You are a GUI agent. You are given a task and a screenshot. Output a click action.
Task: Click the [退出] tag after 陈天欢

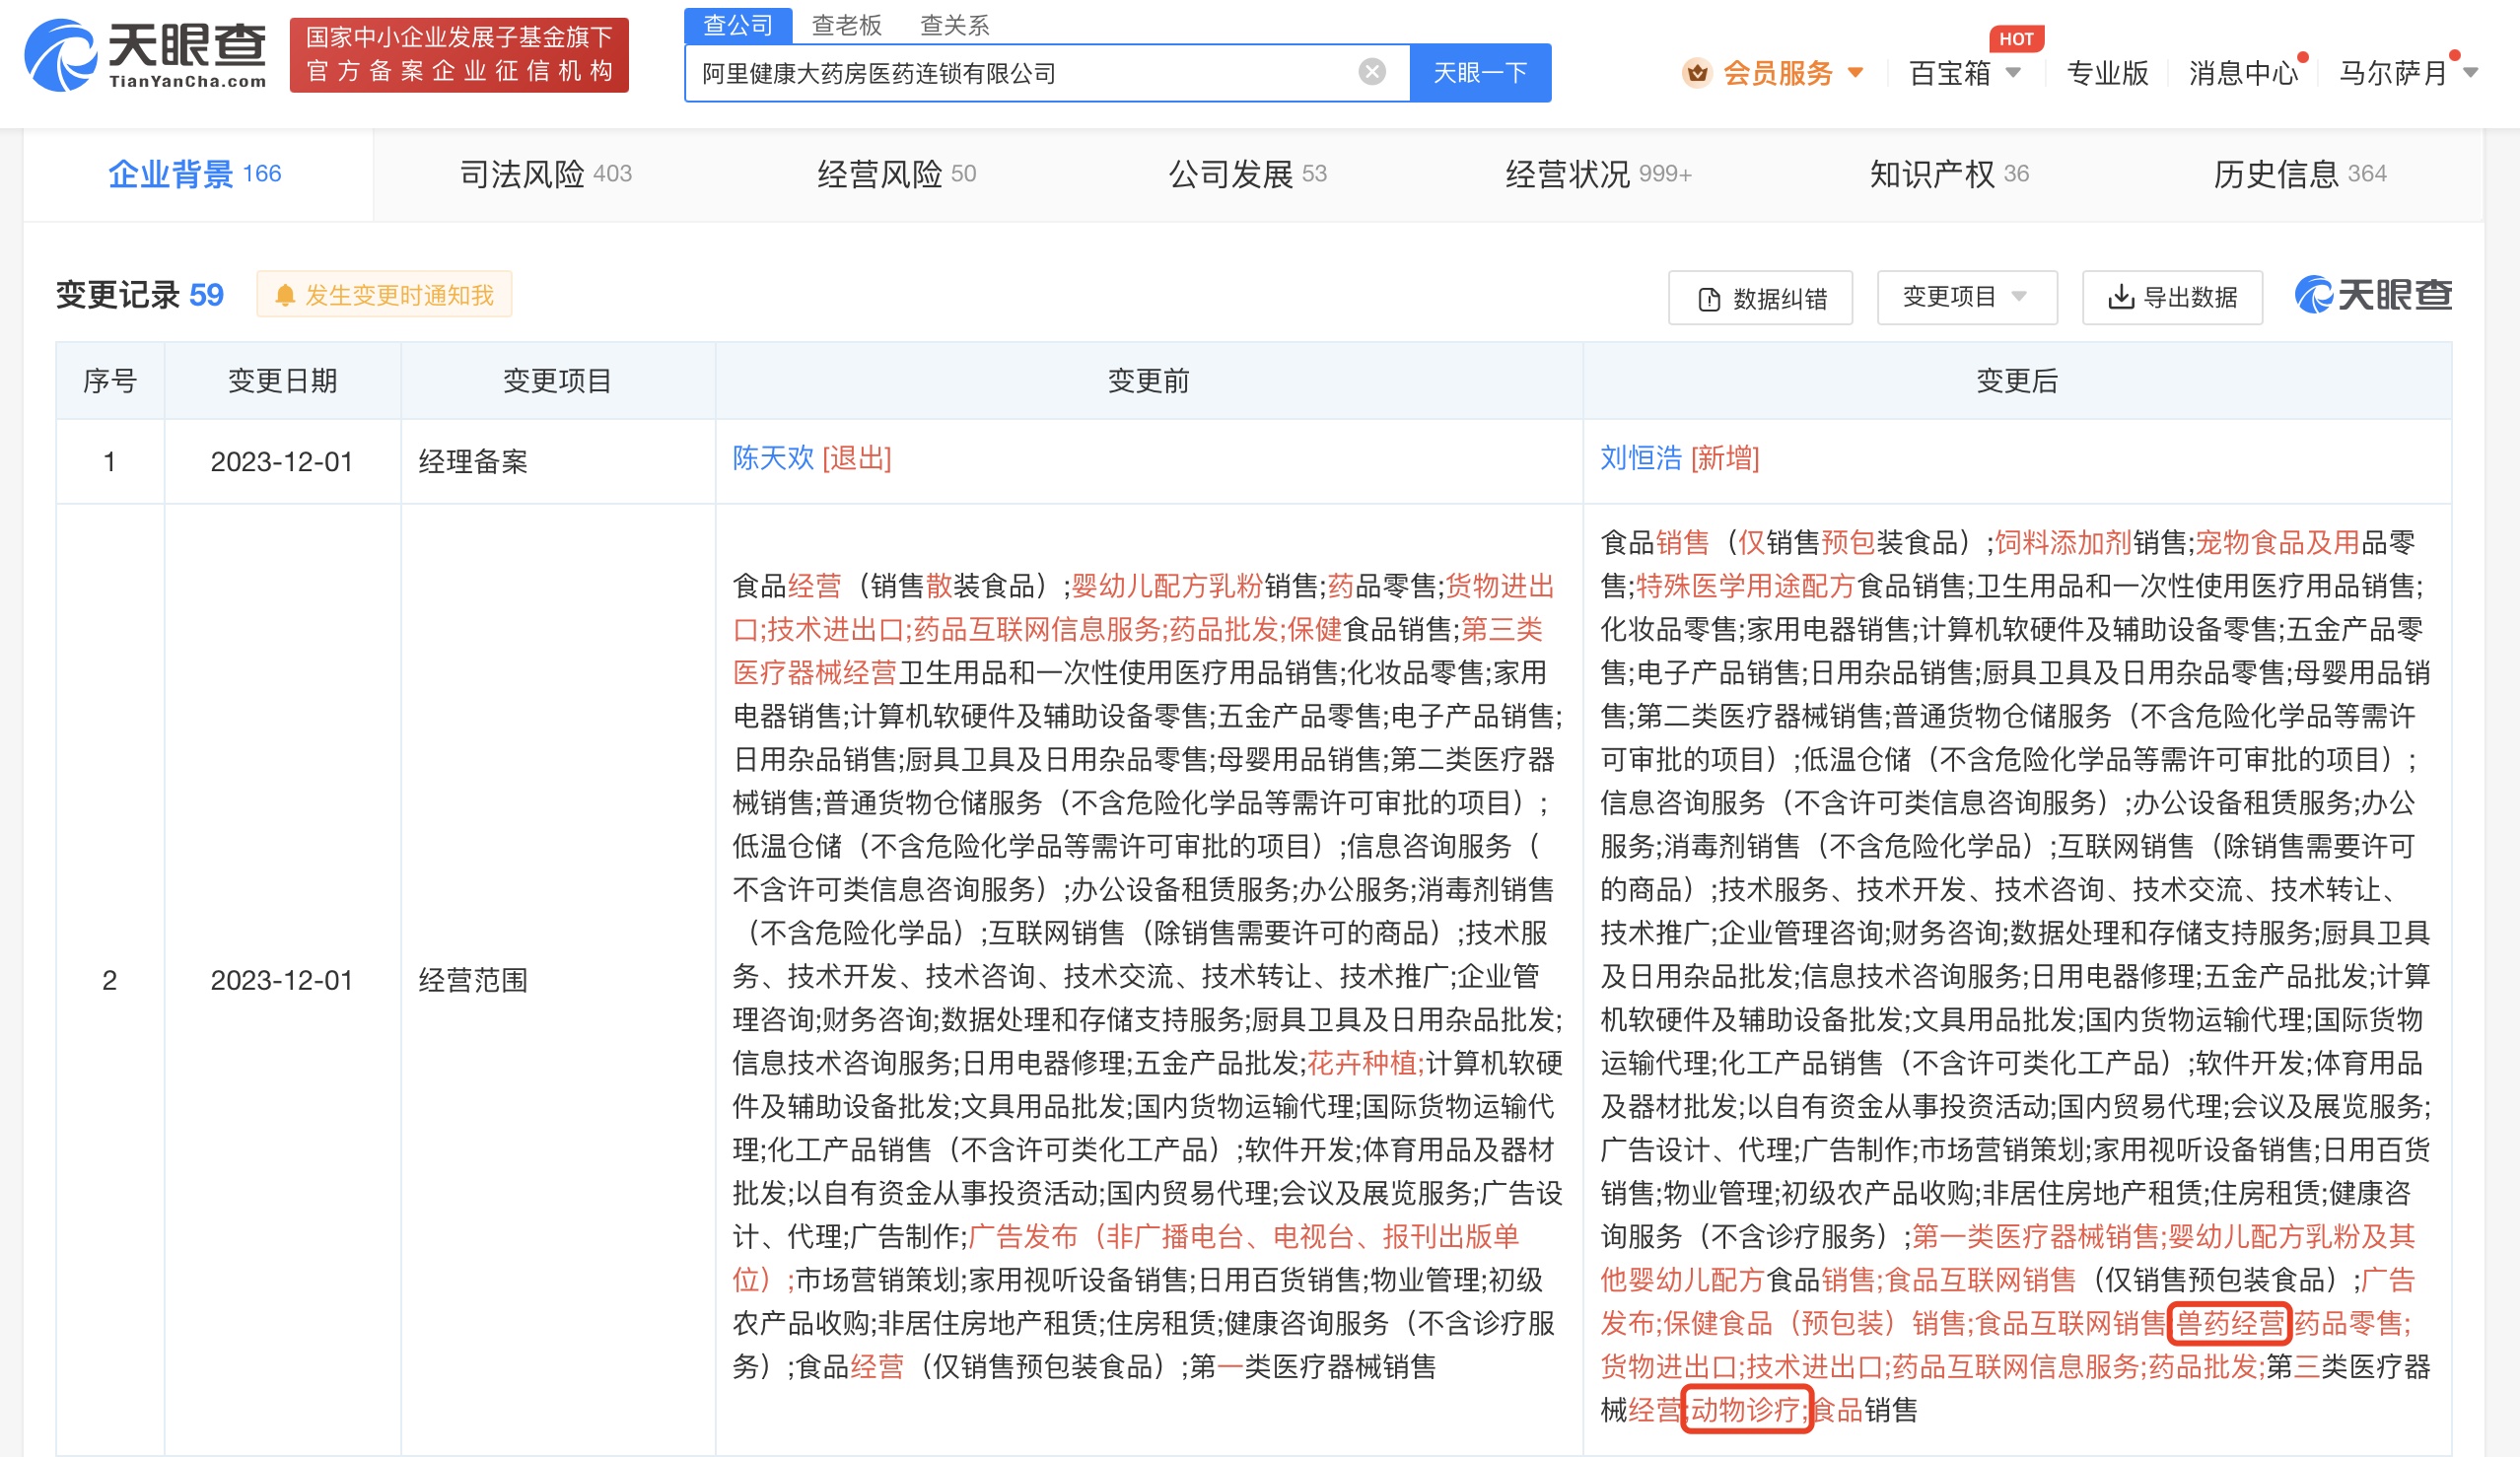point(857,458)
